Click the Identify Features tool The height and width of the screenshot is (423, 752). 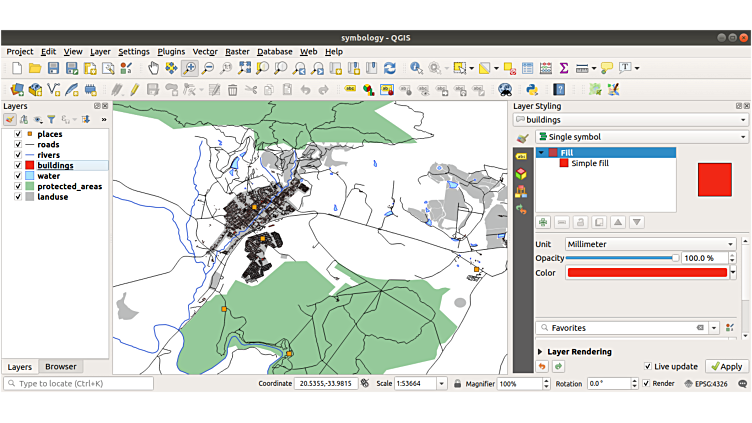(416, 68)
